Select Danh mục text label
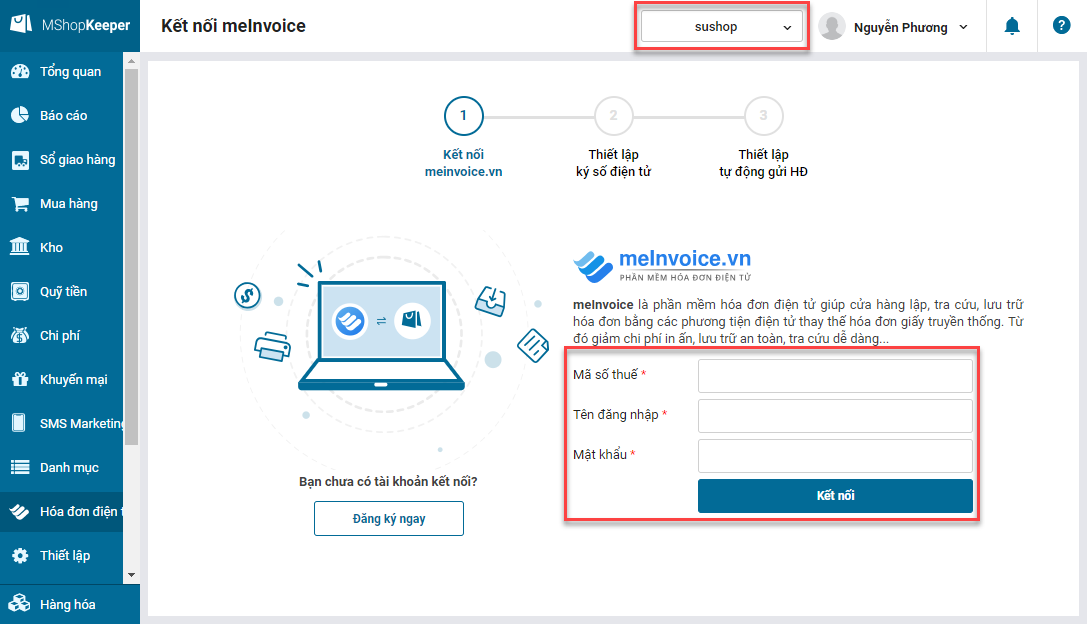The image size is (1087, 624). coord(69,467)
